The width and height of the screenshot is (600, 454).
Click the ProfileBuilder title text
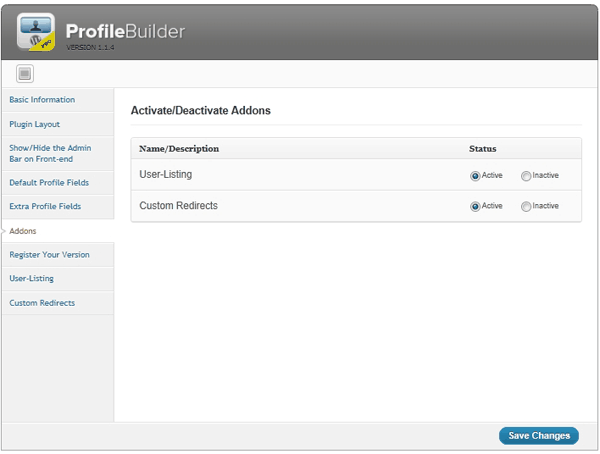(125, 31)
